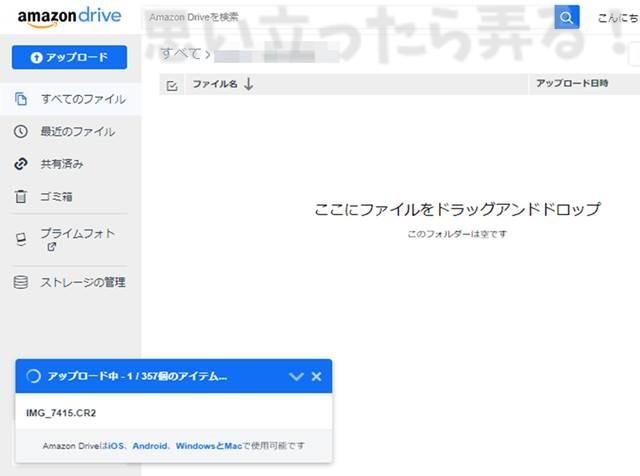
Task: Click the storage database icon
Action: (21, 282)
